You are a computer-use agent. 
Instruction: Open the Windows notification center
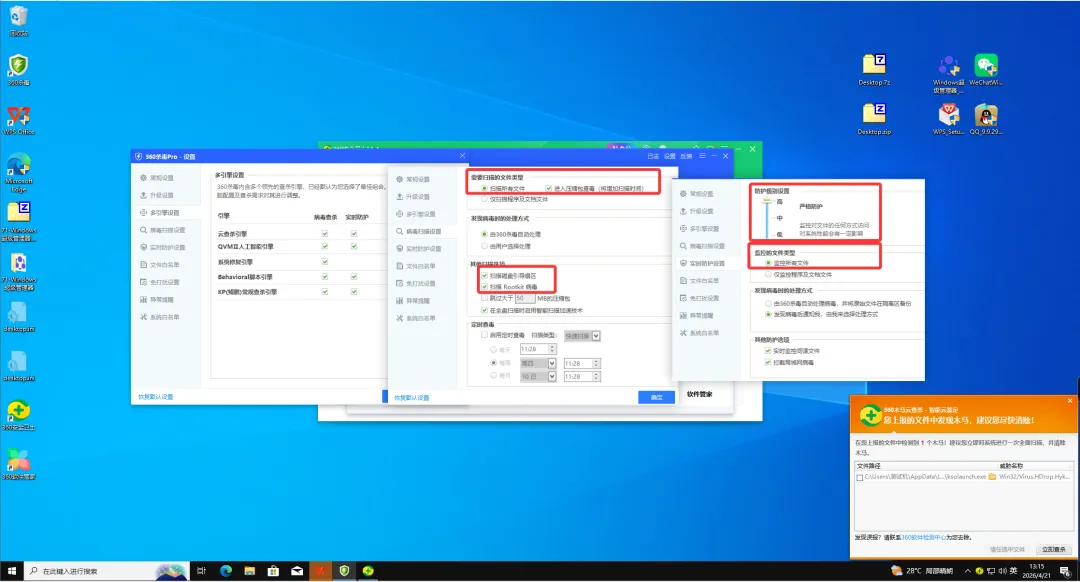tap(1064, 571)
